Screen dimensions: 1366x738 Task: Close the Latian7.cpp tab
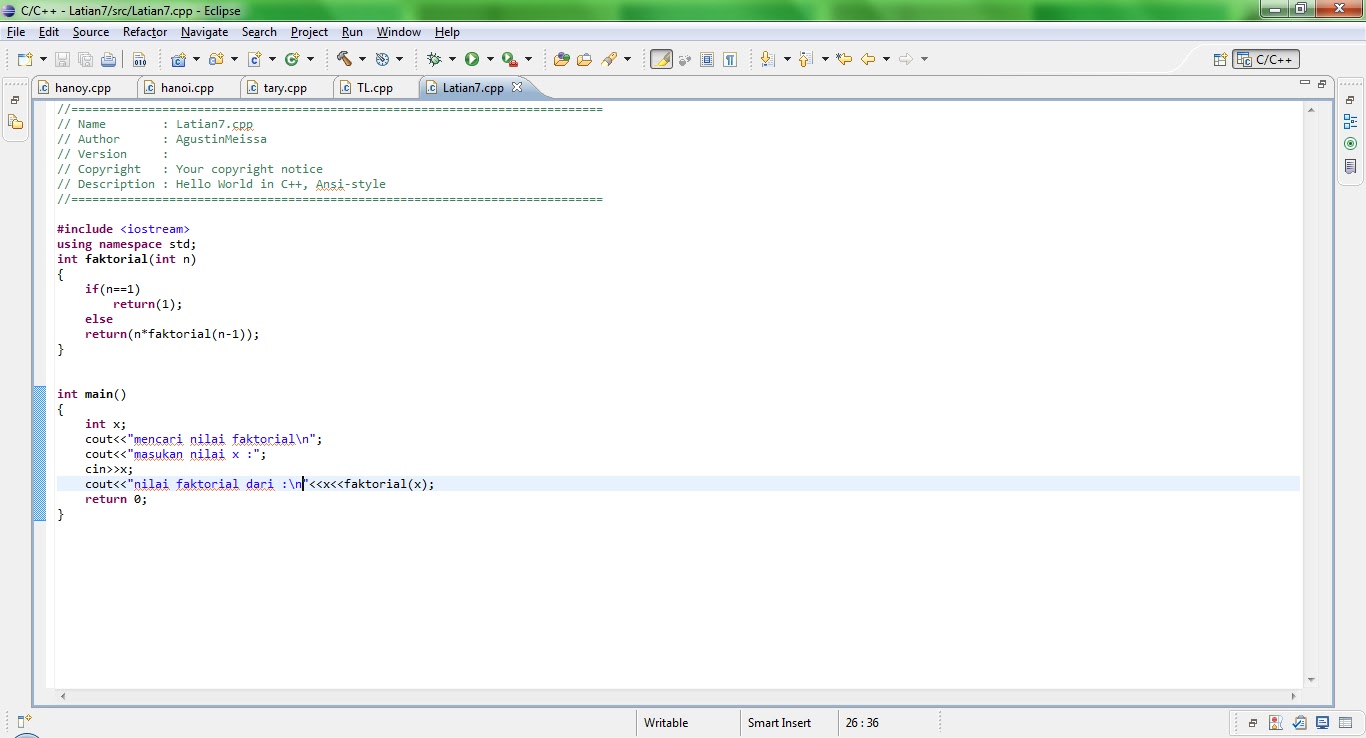pyautogui.click(x=517, y=87)
